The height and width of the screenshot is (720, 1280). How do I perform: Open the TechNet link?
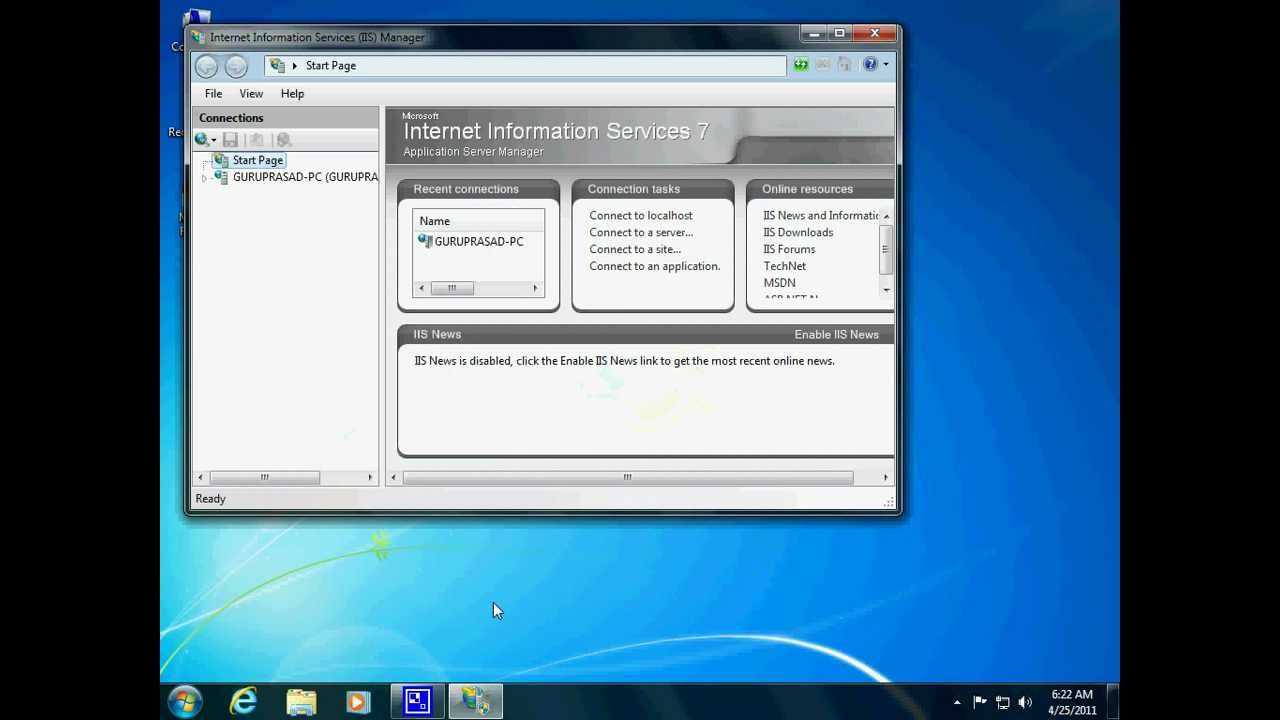(x=785, y=266)
